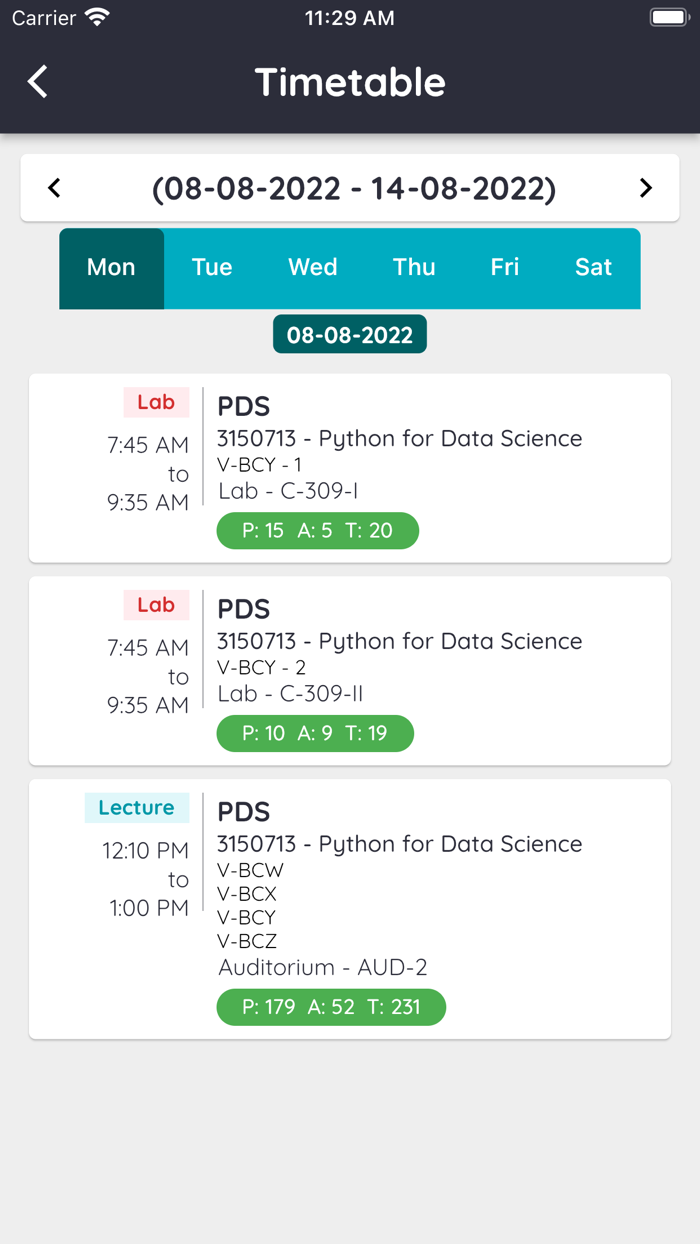Switch to the Wed day tab
The image size is (700, 1244).
312,268
